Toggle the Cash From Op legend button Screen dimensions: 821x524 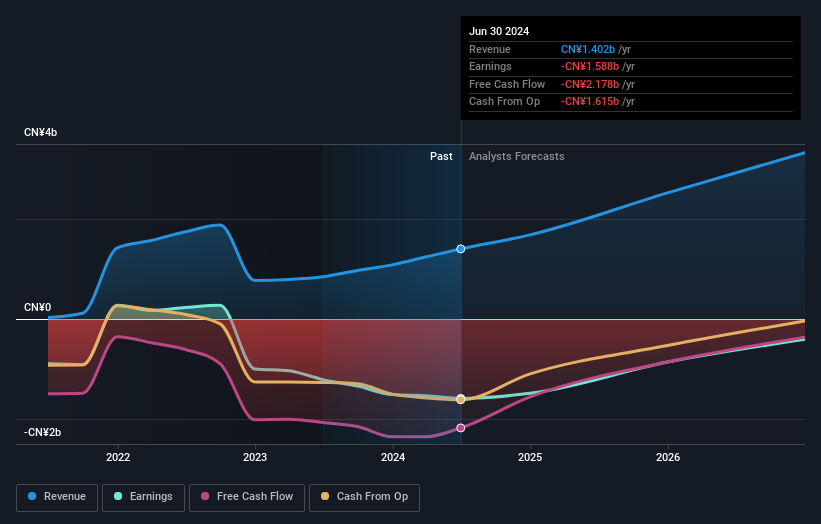point(364,497)
